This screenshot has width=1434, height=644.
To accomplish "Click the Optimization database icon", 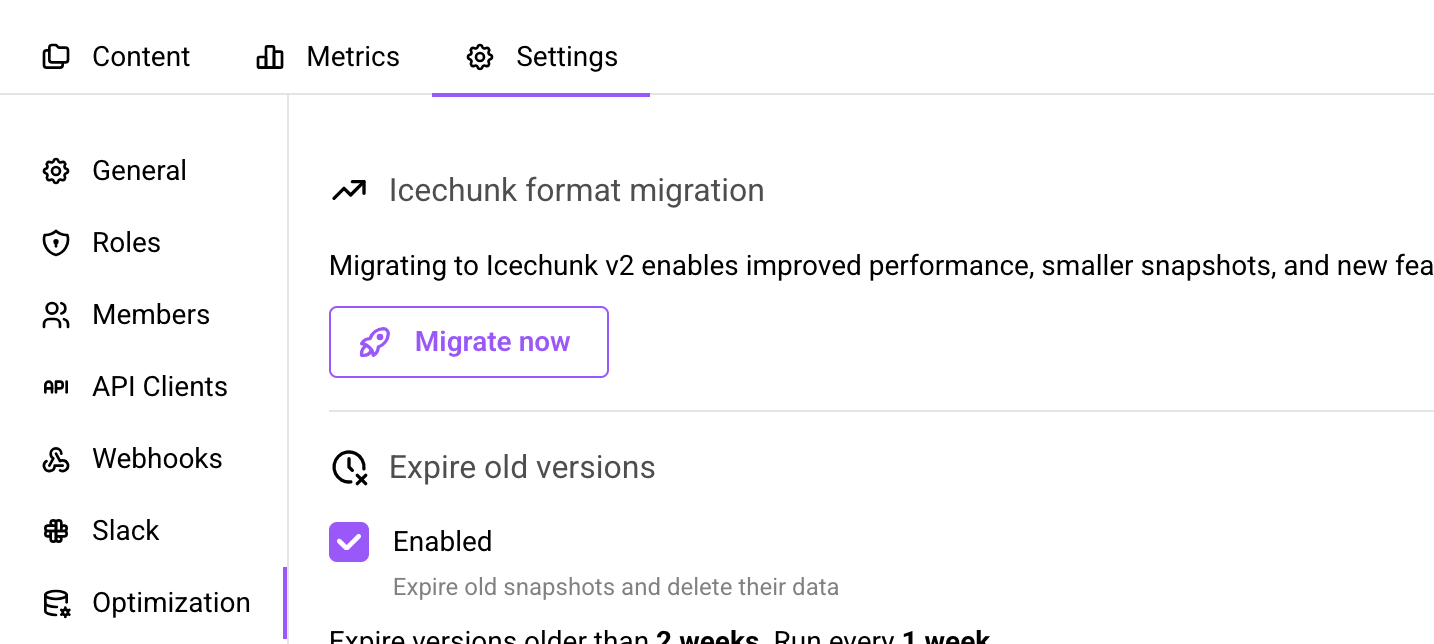I will [56, 602].
